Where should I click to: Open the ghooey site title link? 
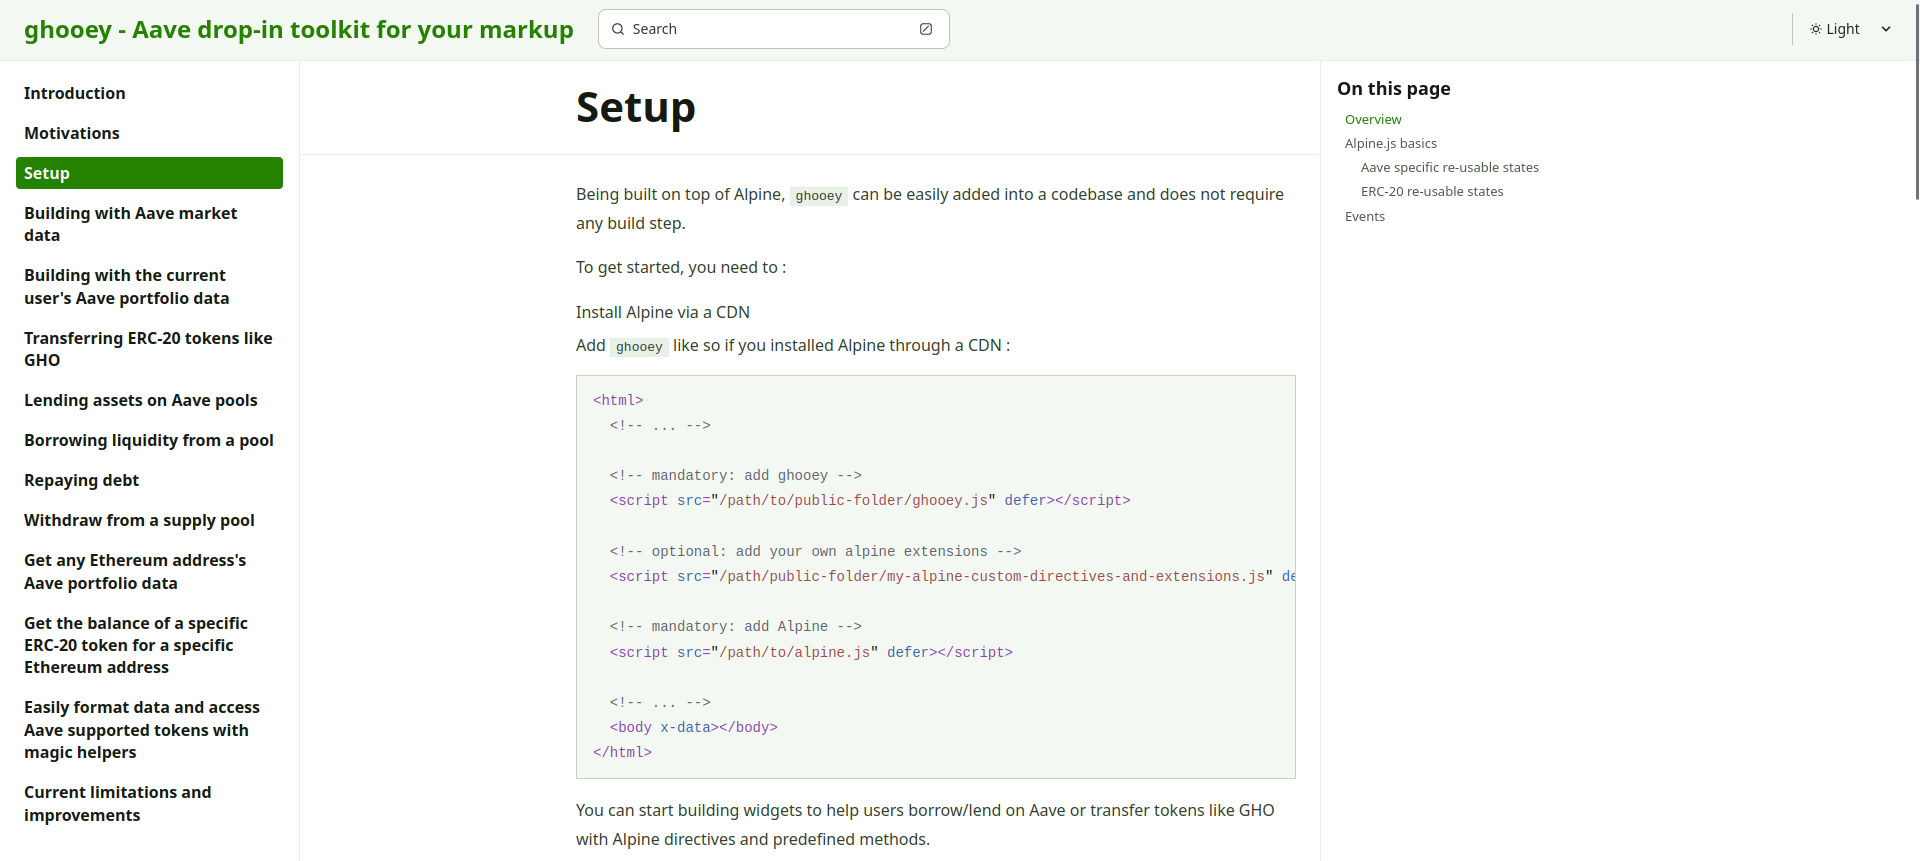click(x=299, y=30)
